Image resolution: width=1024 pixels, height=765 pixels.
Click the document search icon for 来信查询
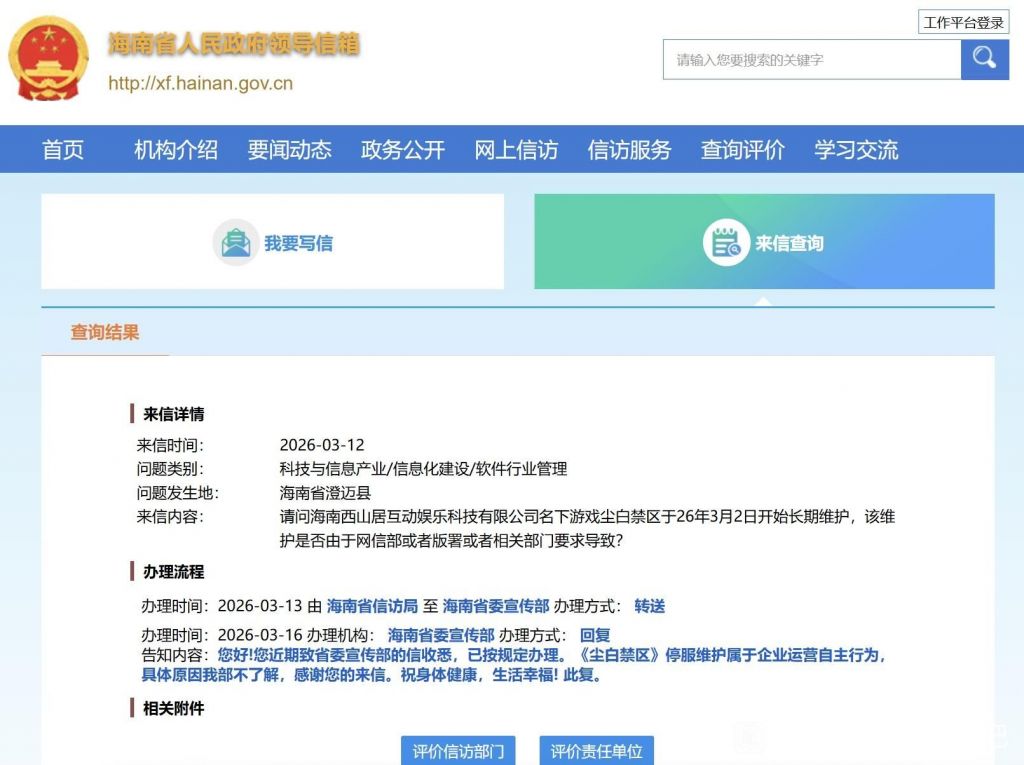725,243
